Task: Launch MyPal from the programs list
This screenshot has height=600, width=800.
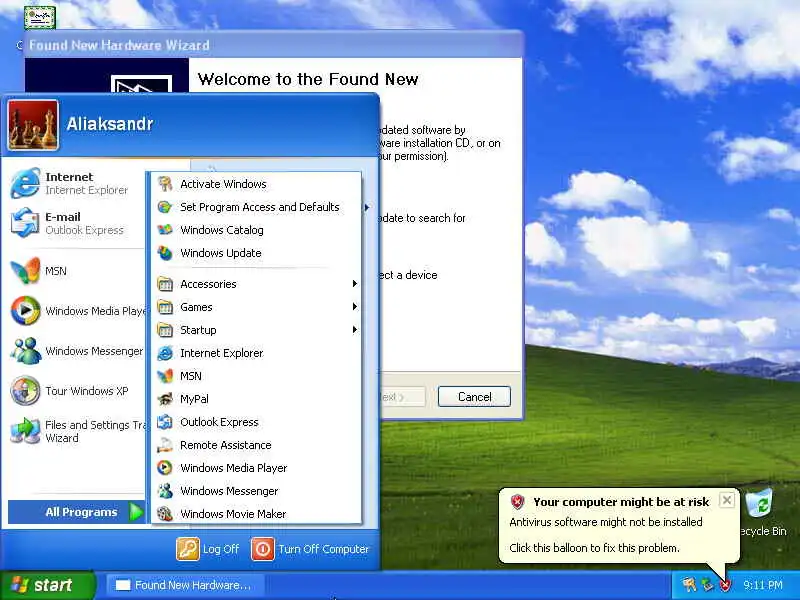Action: click(256, 399)
